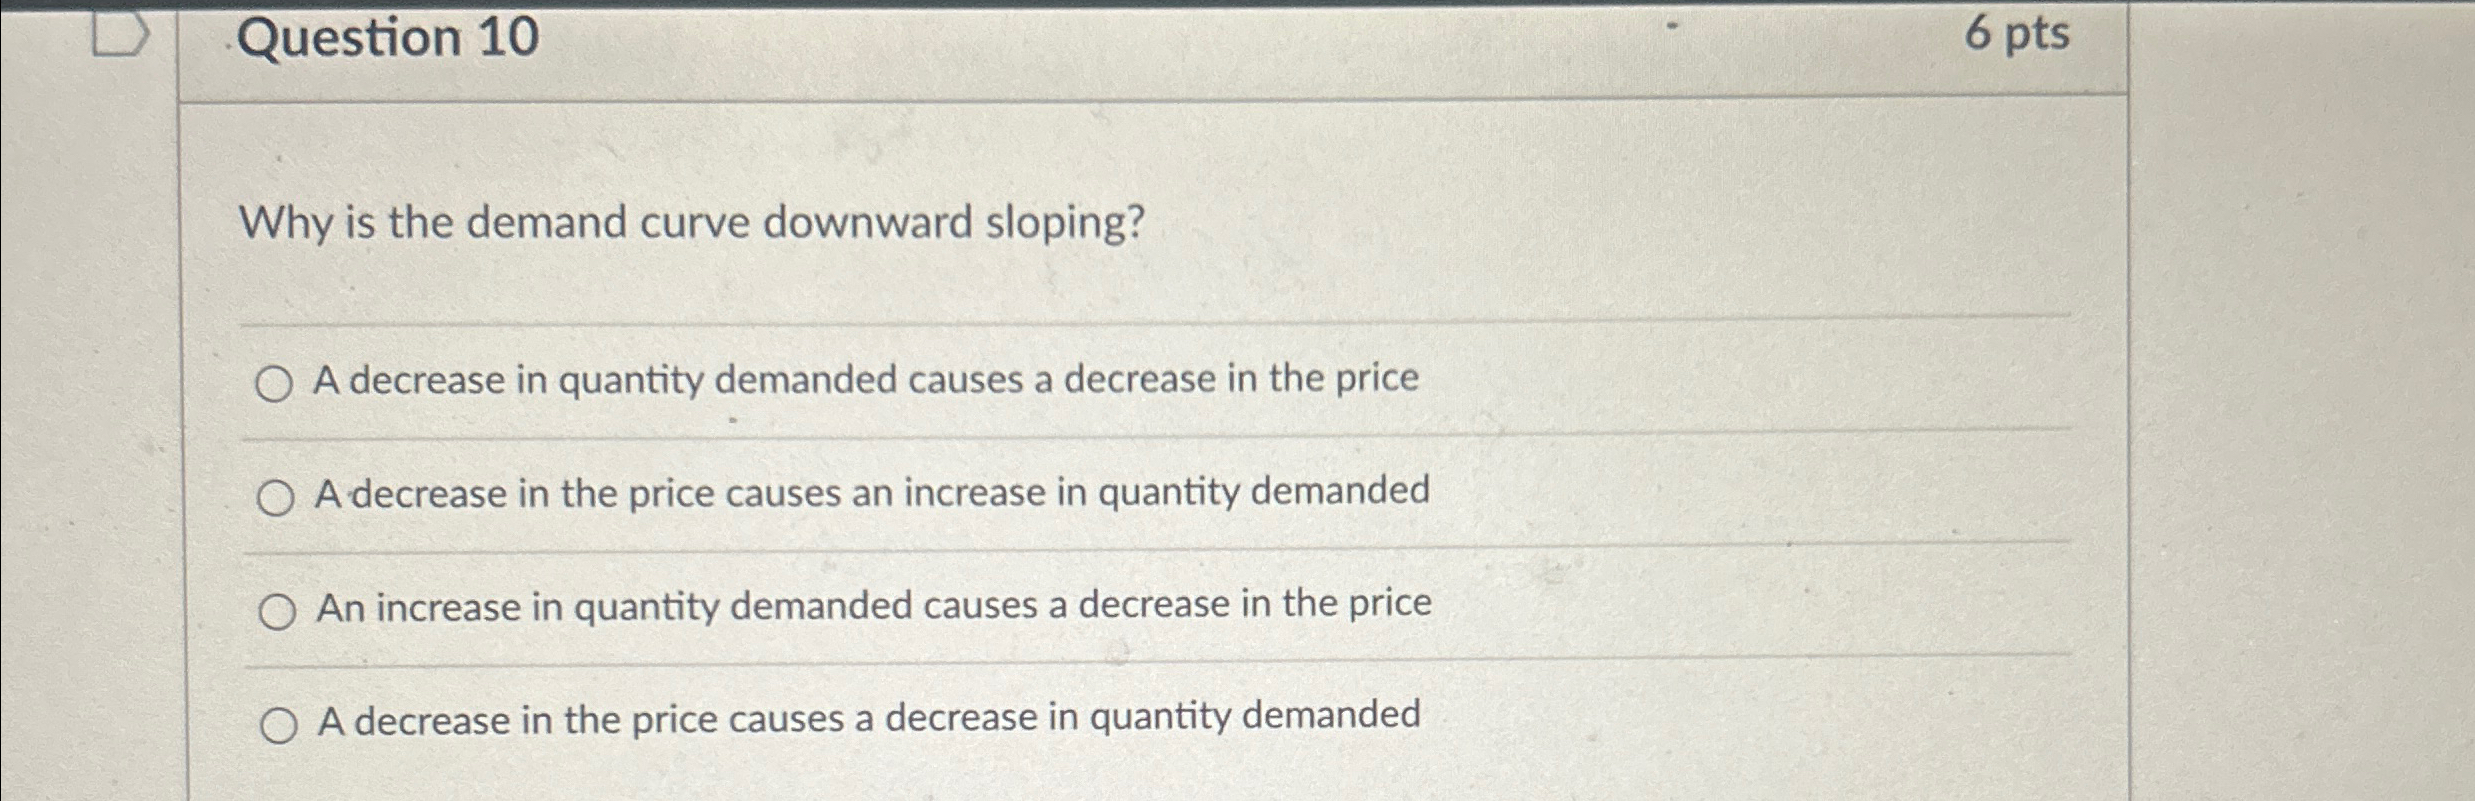Click the third option's answer text
The height and width of the screenshot is (801, 2475).
tap(875, 606)
